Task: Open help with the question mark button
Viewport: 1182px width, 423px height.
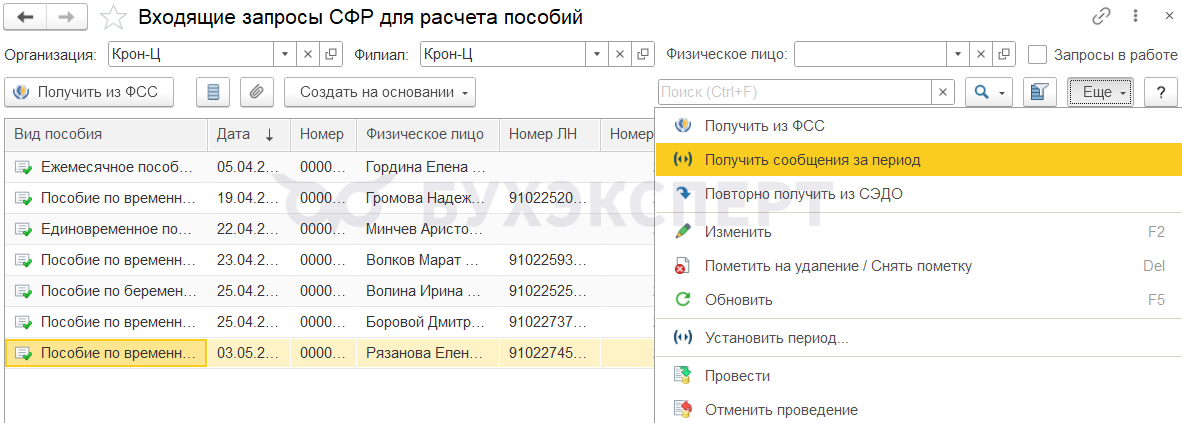Action: pos(1160,92)
